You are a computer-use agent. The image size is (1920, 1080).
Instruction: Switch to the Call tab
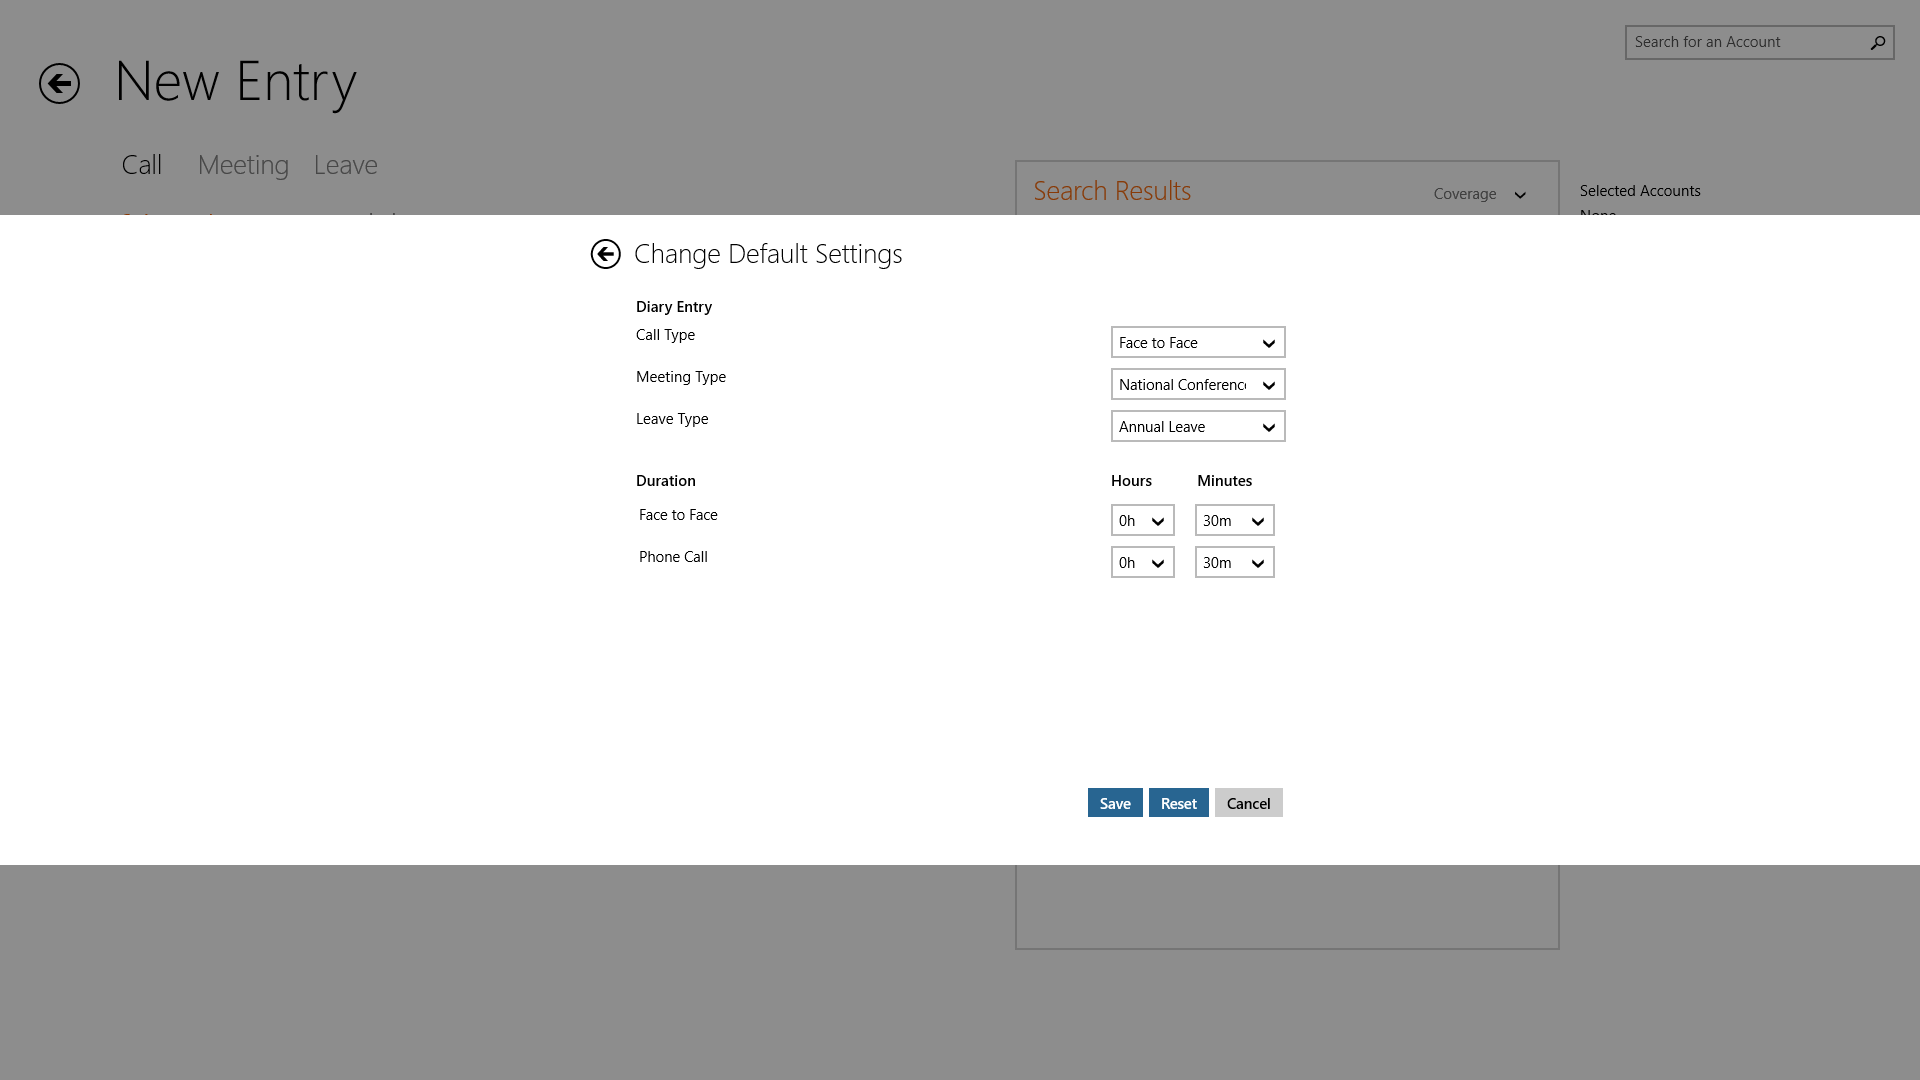[x=142, y=165]
